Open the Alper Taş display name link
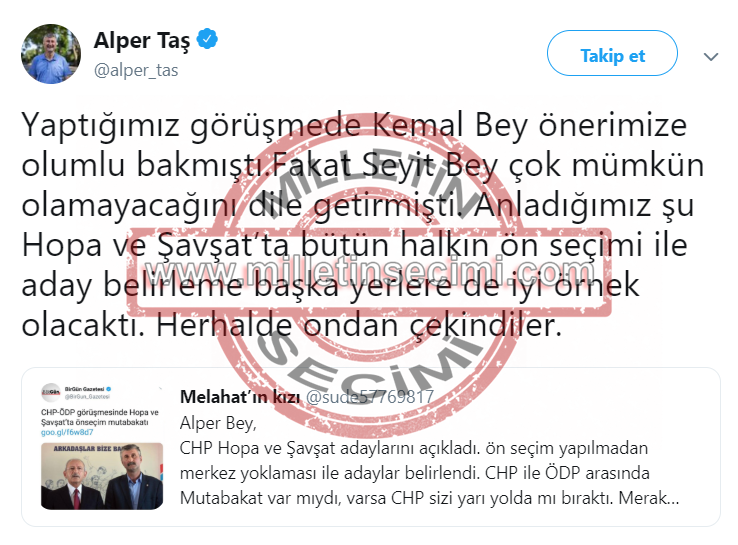The height and width of the screenshot is (545, 738). point(142,40)
